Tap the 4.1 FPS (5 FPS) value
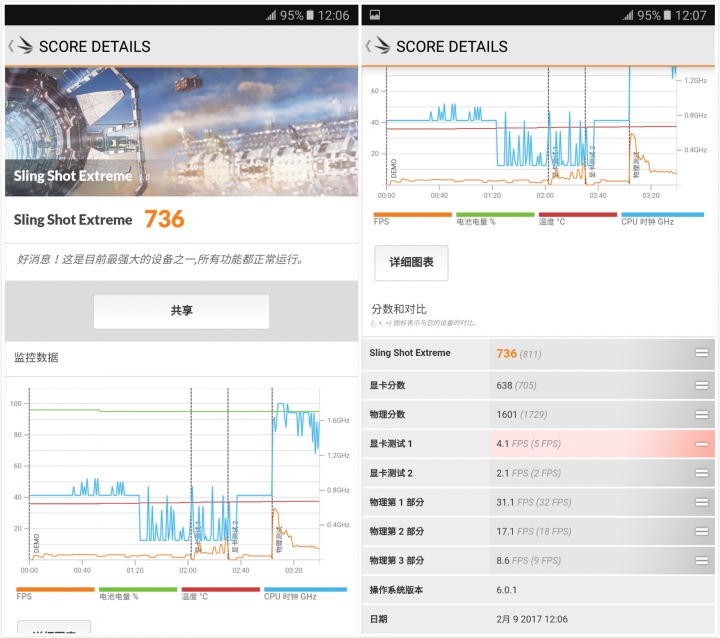The image size is (720, 638). coord(529,444)
